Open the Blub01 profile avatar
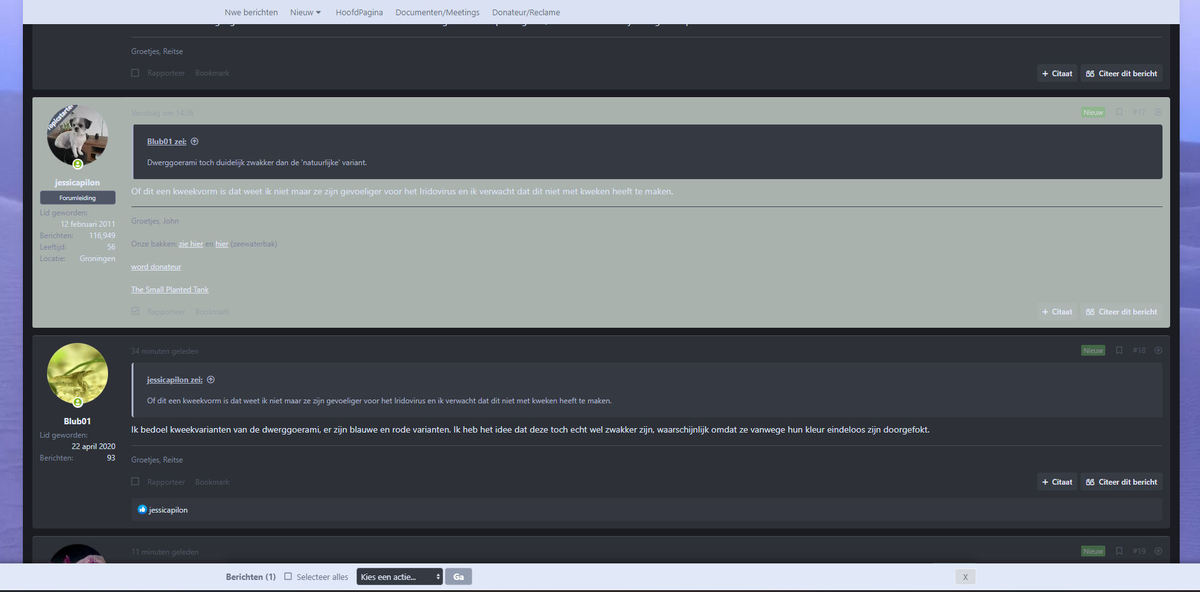 pyautogui.click(x=78, y=375)
